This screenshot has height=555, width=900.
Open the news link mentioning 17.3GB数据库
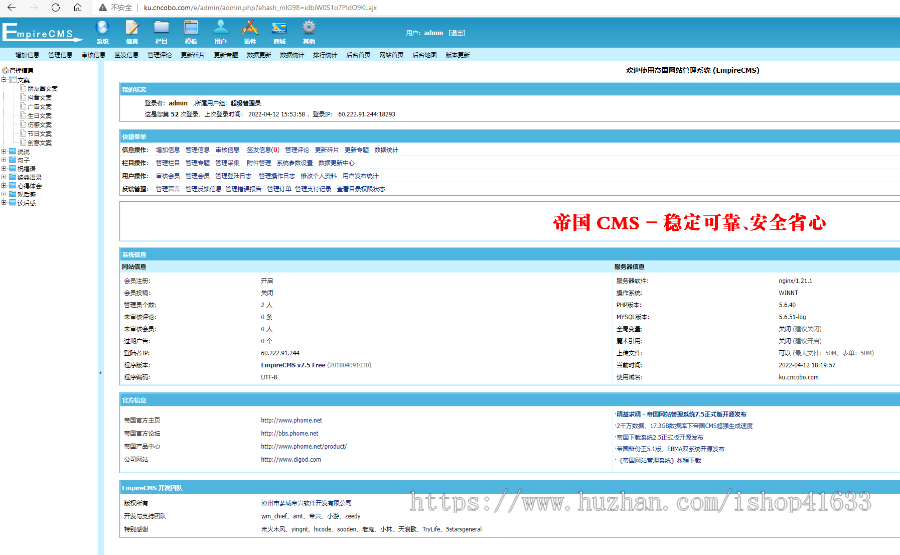[684, 426]
